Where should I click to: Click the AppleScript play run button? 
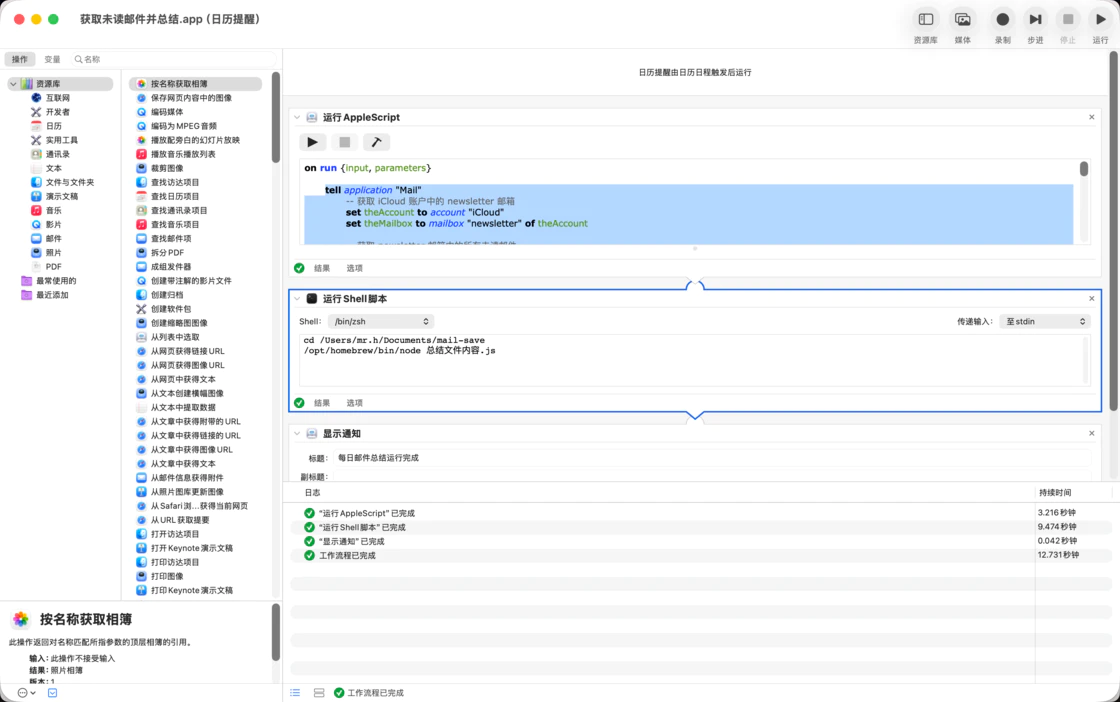click(312, 142)
